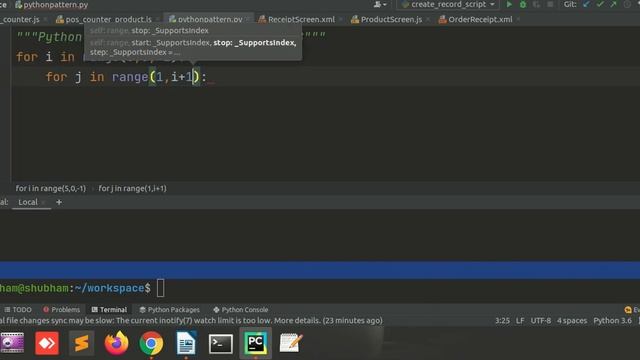Change the 4 spaces indent setting
Screen dimensions: 640x360
pyautogui.click(x=572, y=321)
